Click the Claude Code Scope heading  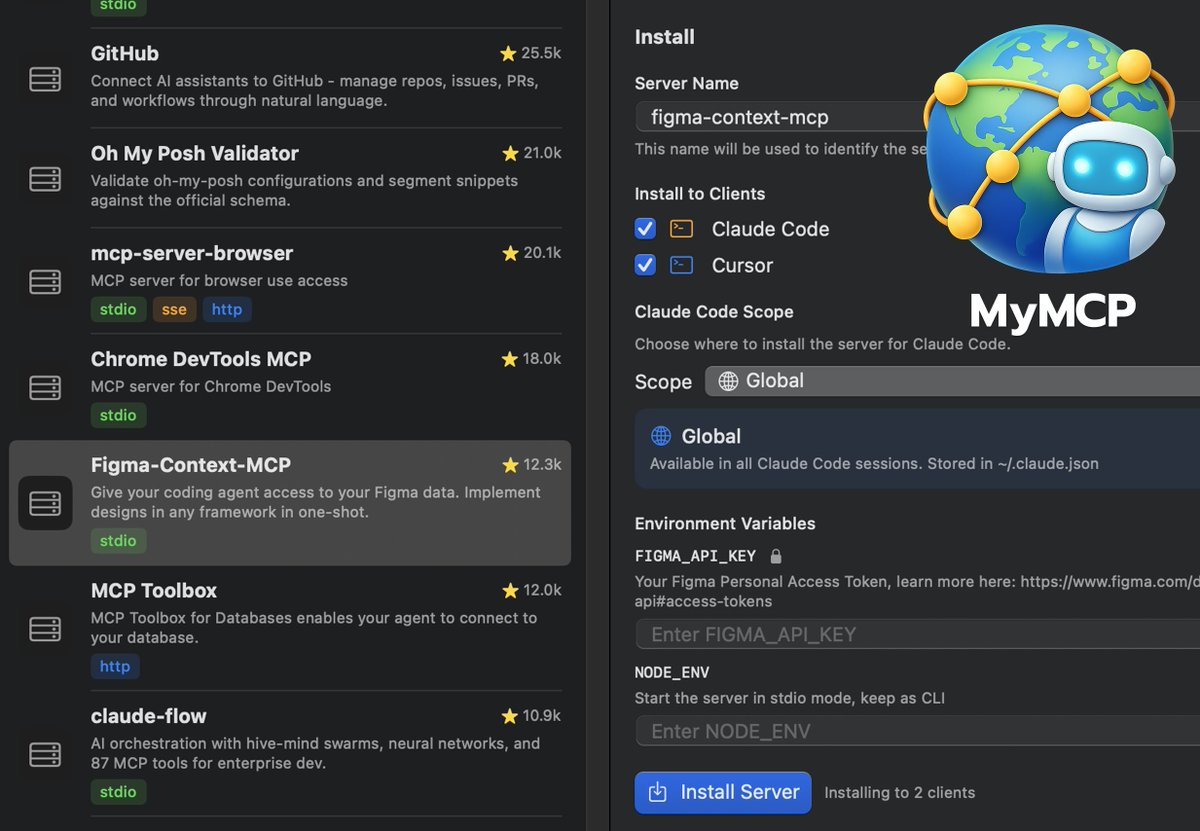pos(714,312)
